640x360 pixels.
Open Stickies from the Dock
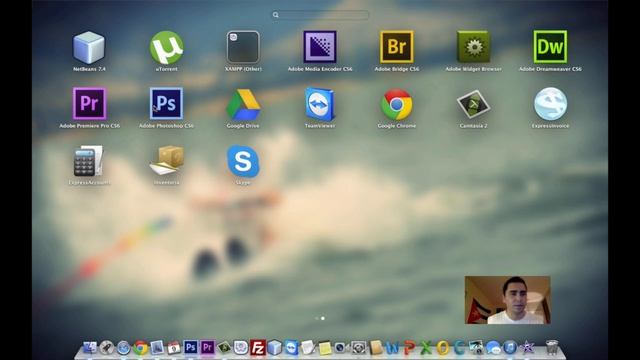tap(325, 348)
